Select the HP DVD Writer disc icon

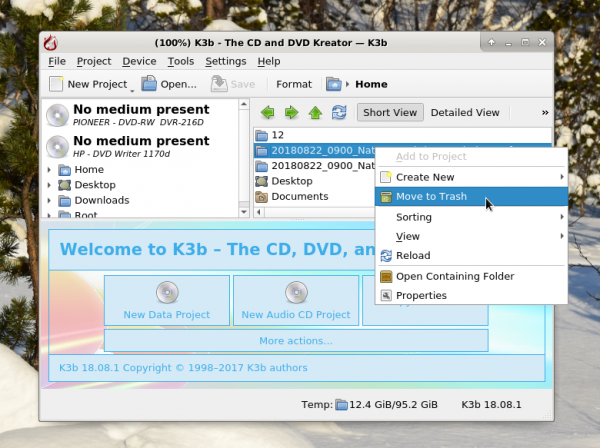tap(57, 147)
